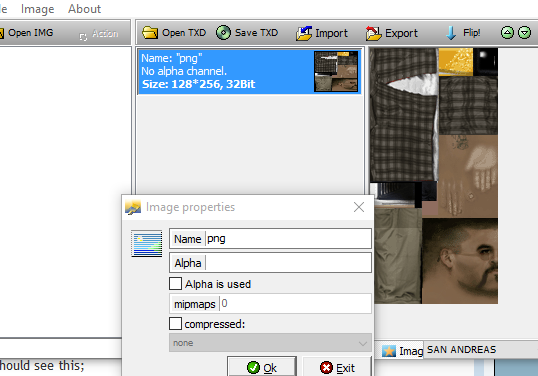
Task: Move texture up with green up arrow
Action: 507,33
